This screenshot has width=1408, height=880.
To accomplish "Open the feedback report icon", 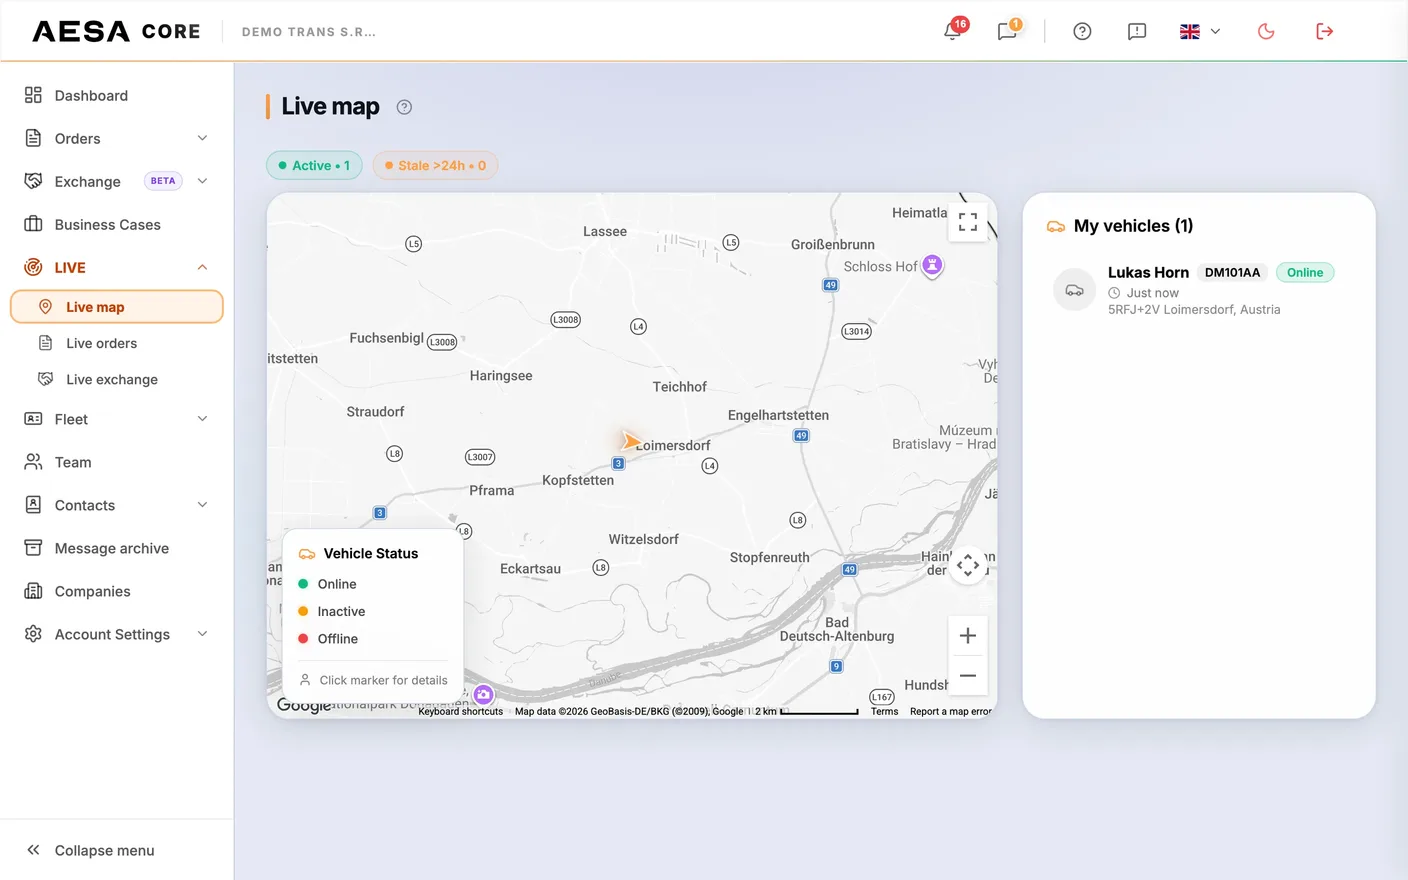I will (1137, 31).
